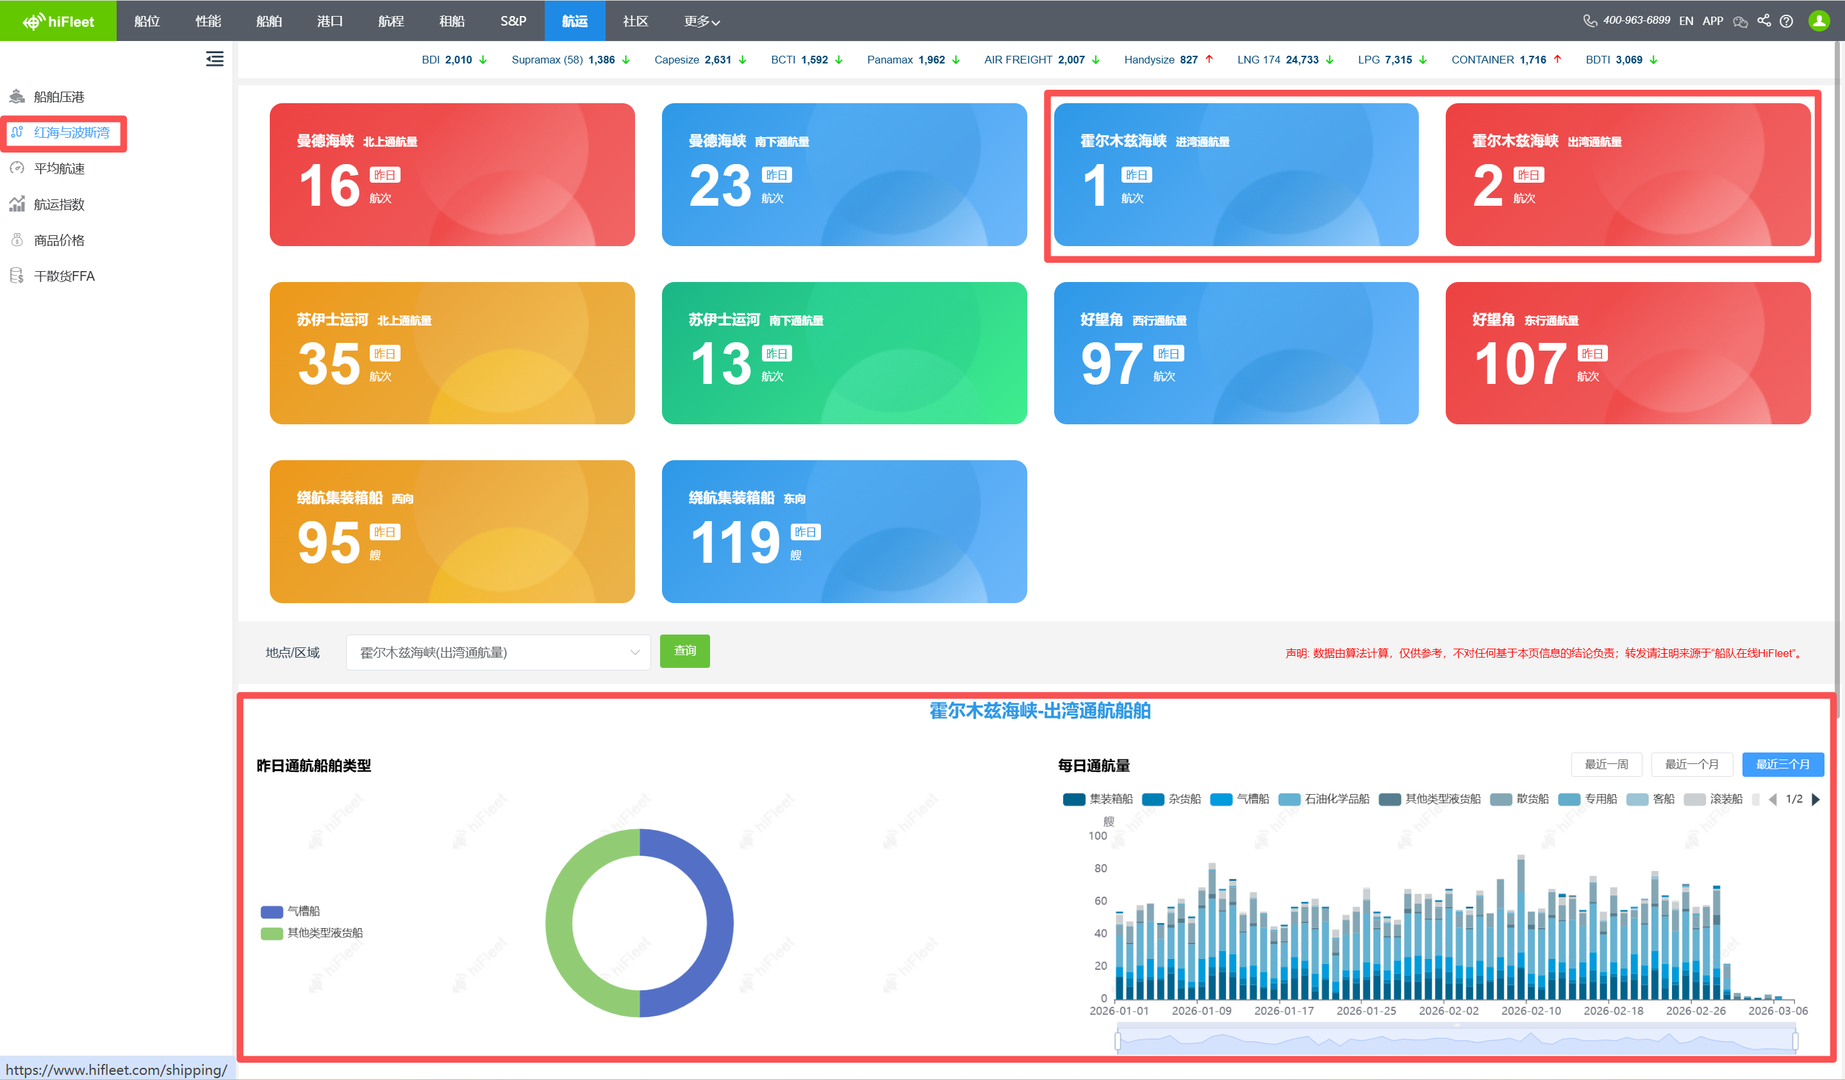
Task: Click the share icon in header
Action: pos(1764,21)
